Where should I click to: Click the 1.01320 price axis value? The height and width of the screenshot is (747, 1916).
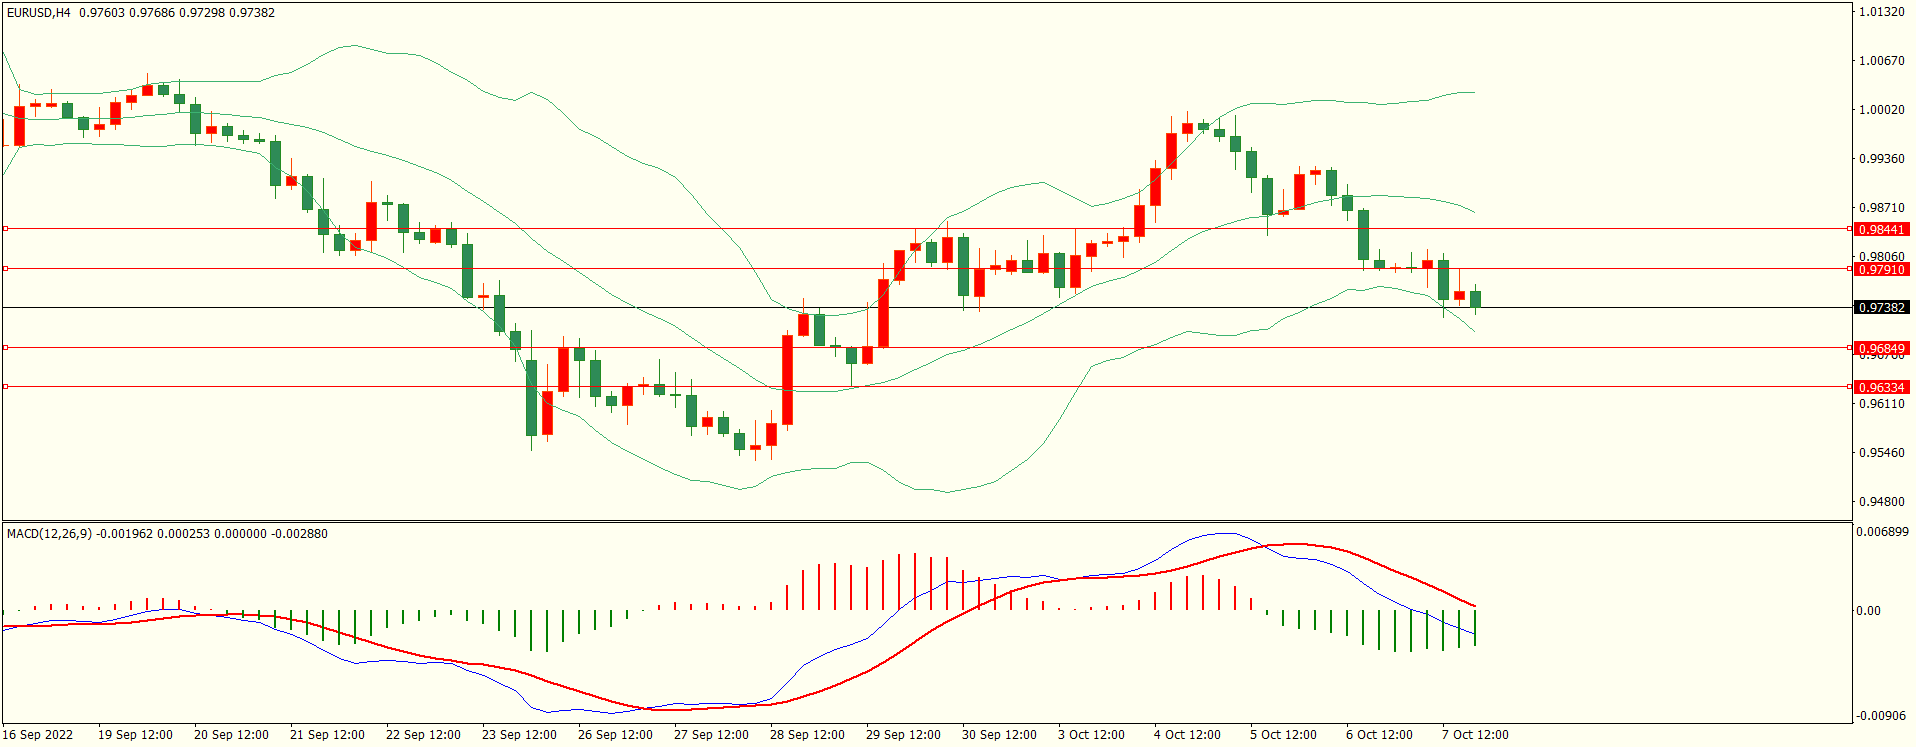pos(1881,12)
